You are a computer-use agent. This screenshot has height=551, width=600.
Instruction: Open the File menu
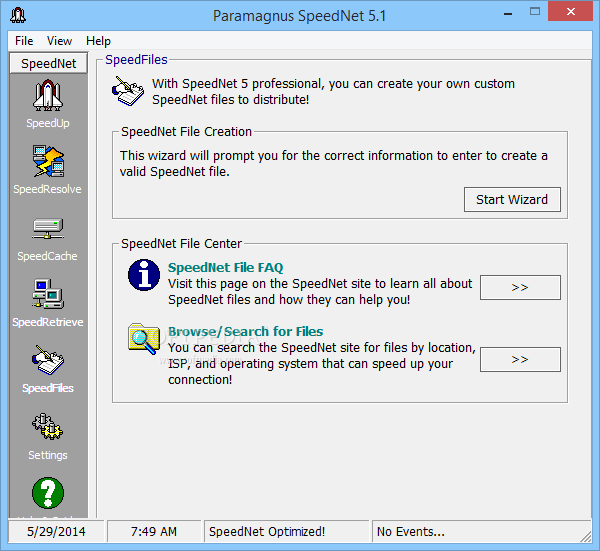click(24, 41)
